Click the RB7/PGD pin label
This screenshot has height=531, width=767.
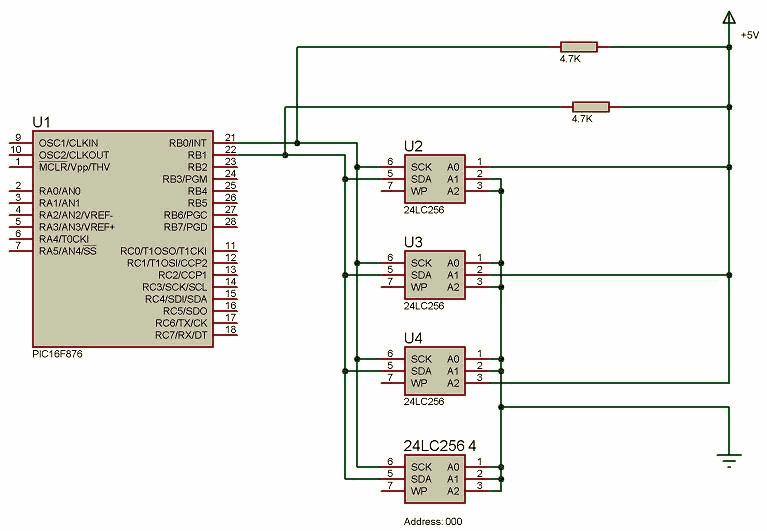[185, 227]
